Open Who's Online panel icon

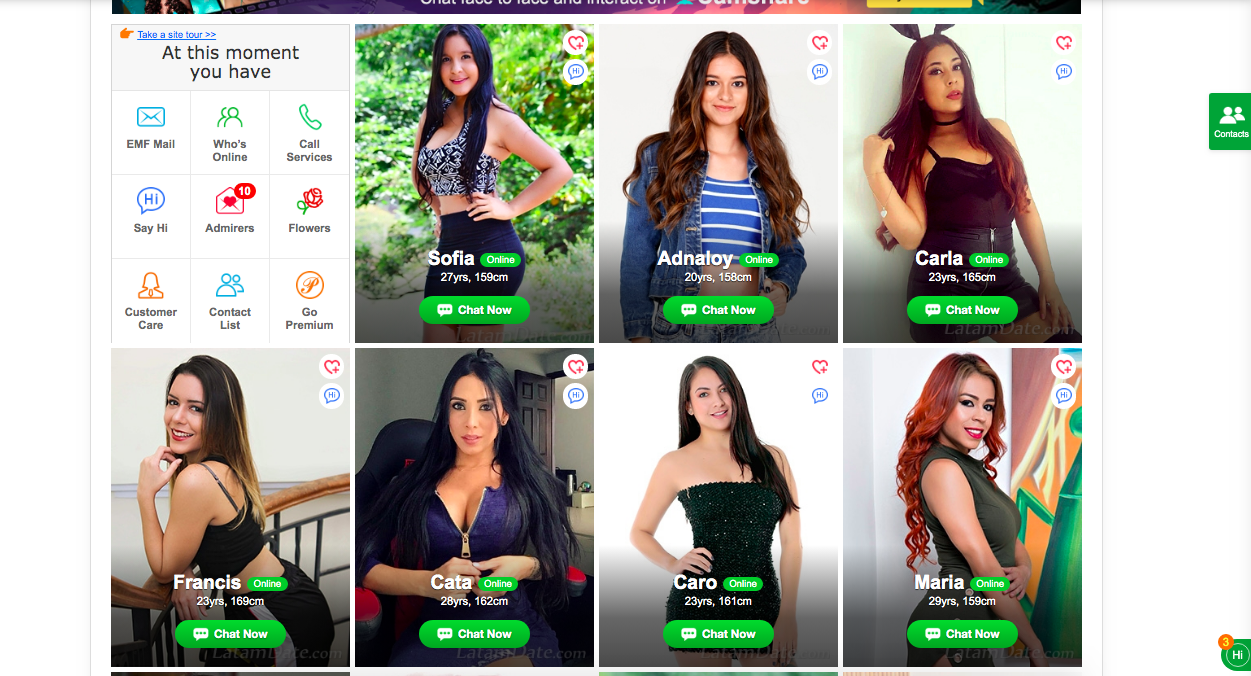pos(230,118)
